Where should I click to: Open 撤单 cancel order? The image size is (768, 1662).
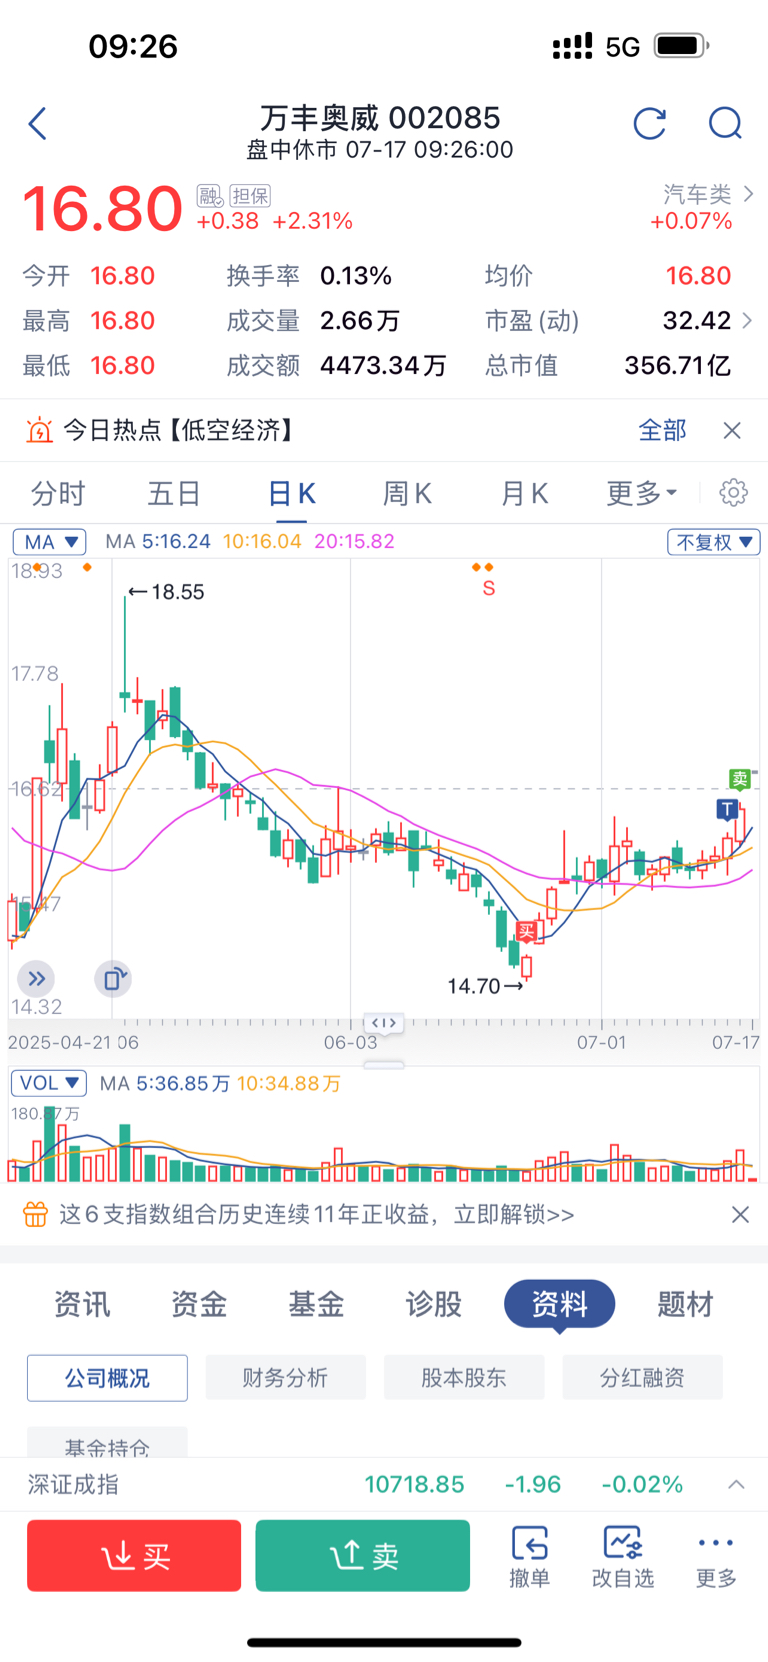click(529, 1557)
